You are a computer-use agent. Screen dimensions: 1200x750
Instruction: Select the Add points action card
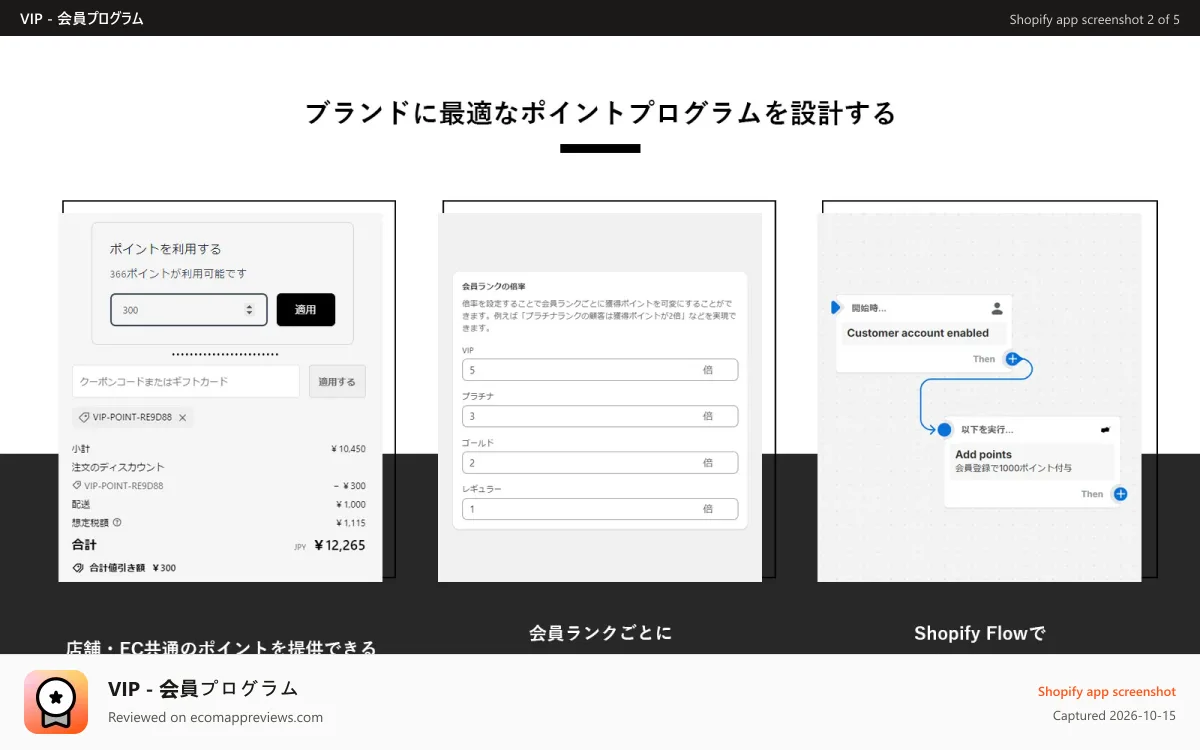1032,462
